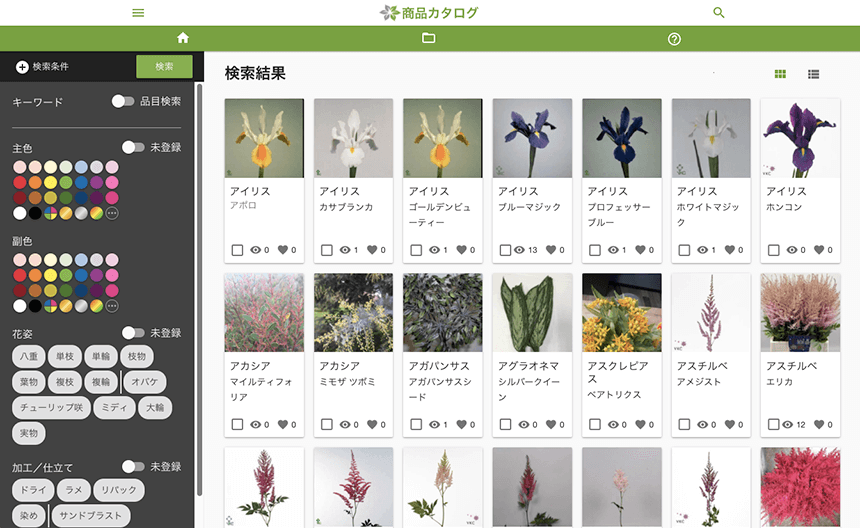Toggle 未登録 switch for 加工／仕立て
Screen dimensions: 860x528
coord(133,467)
